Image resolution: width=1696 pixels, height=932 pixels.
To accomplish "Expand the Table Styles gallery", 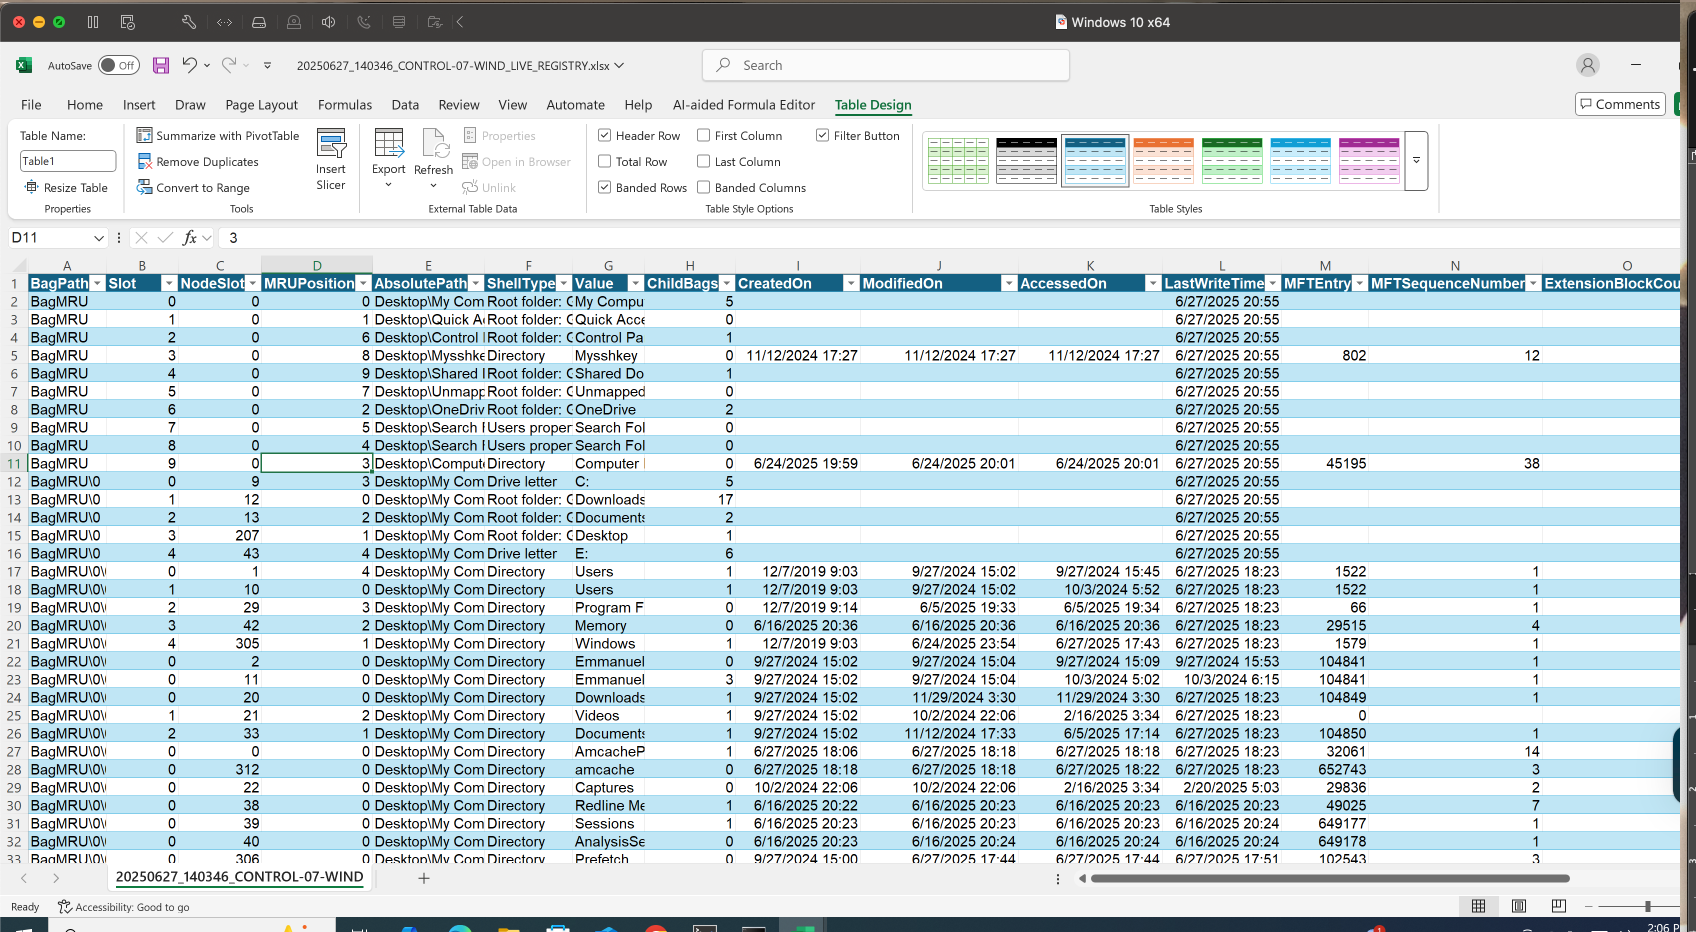I will (1416, 159).
